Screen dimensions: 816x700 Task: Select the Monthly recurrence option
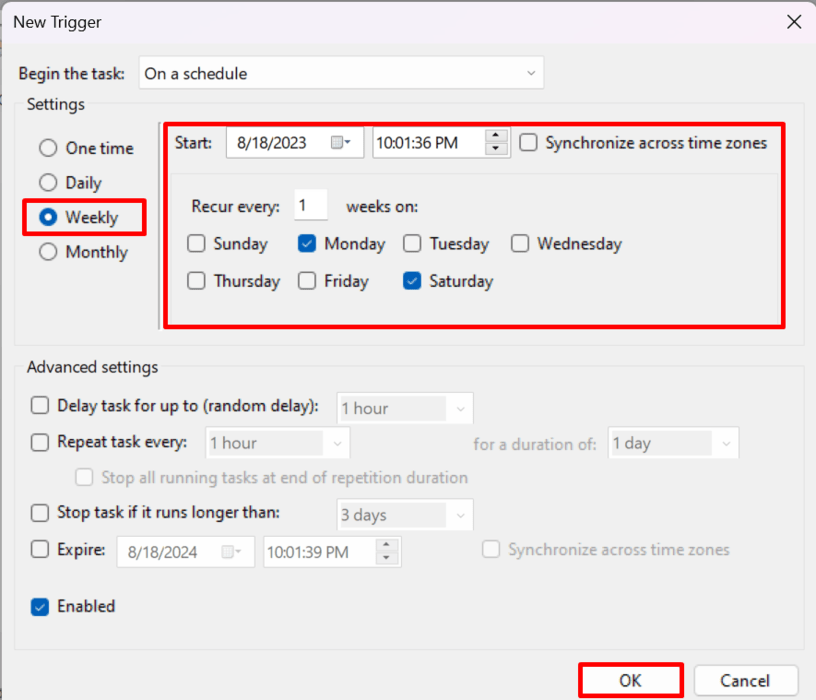[47, 252]
